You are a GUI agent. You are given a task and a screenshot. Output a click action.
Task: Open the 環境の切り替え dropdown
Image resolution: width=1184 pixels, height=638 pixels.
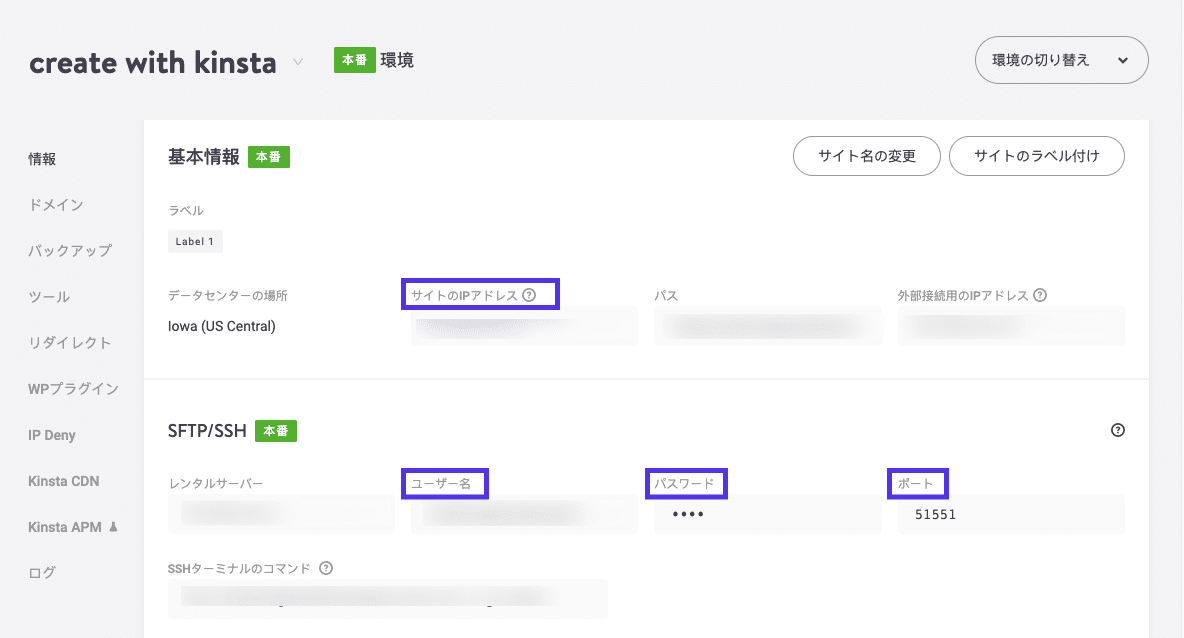(x=1061, y=60)
